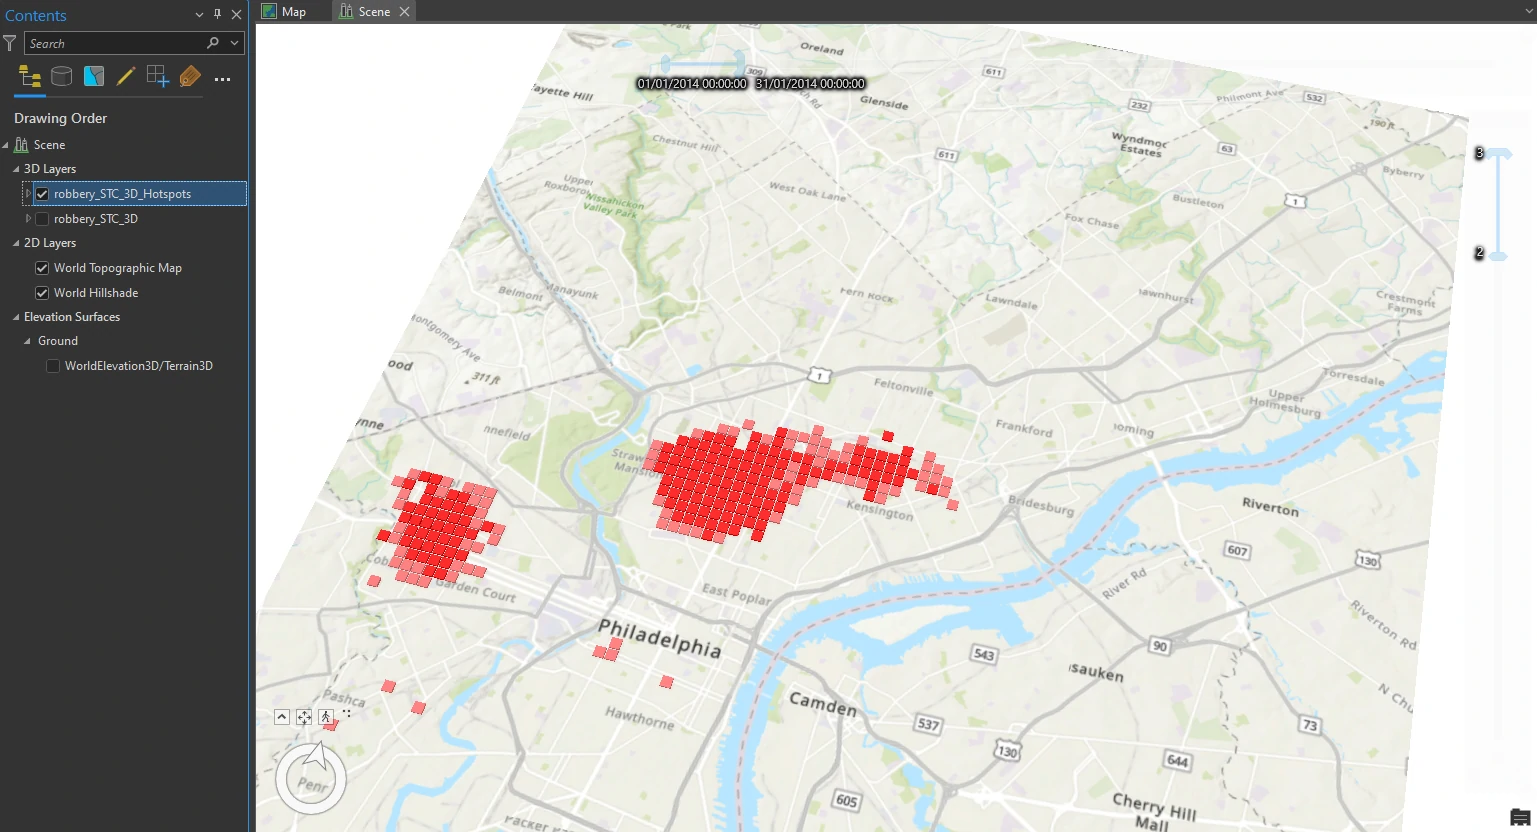
Task: Pin the Contents pane with auto-hide icon
Action: point(217,15)
